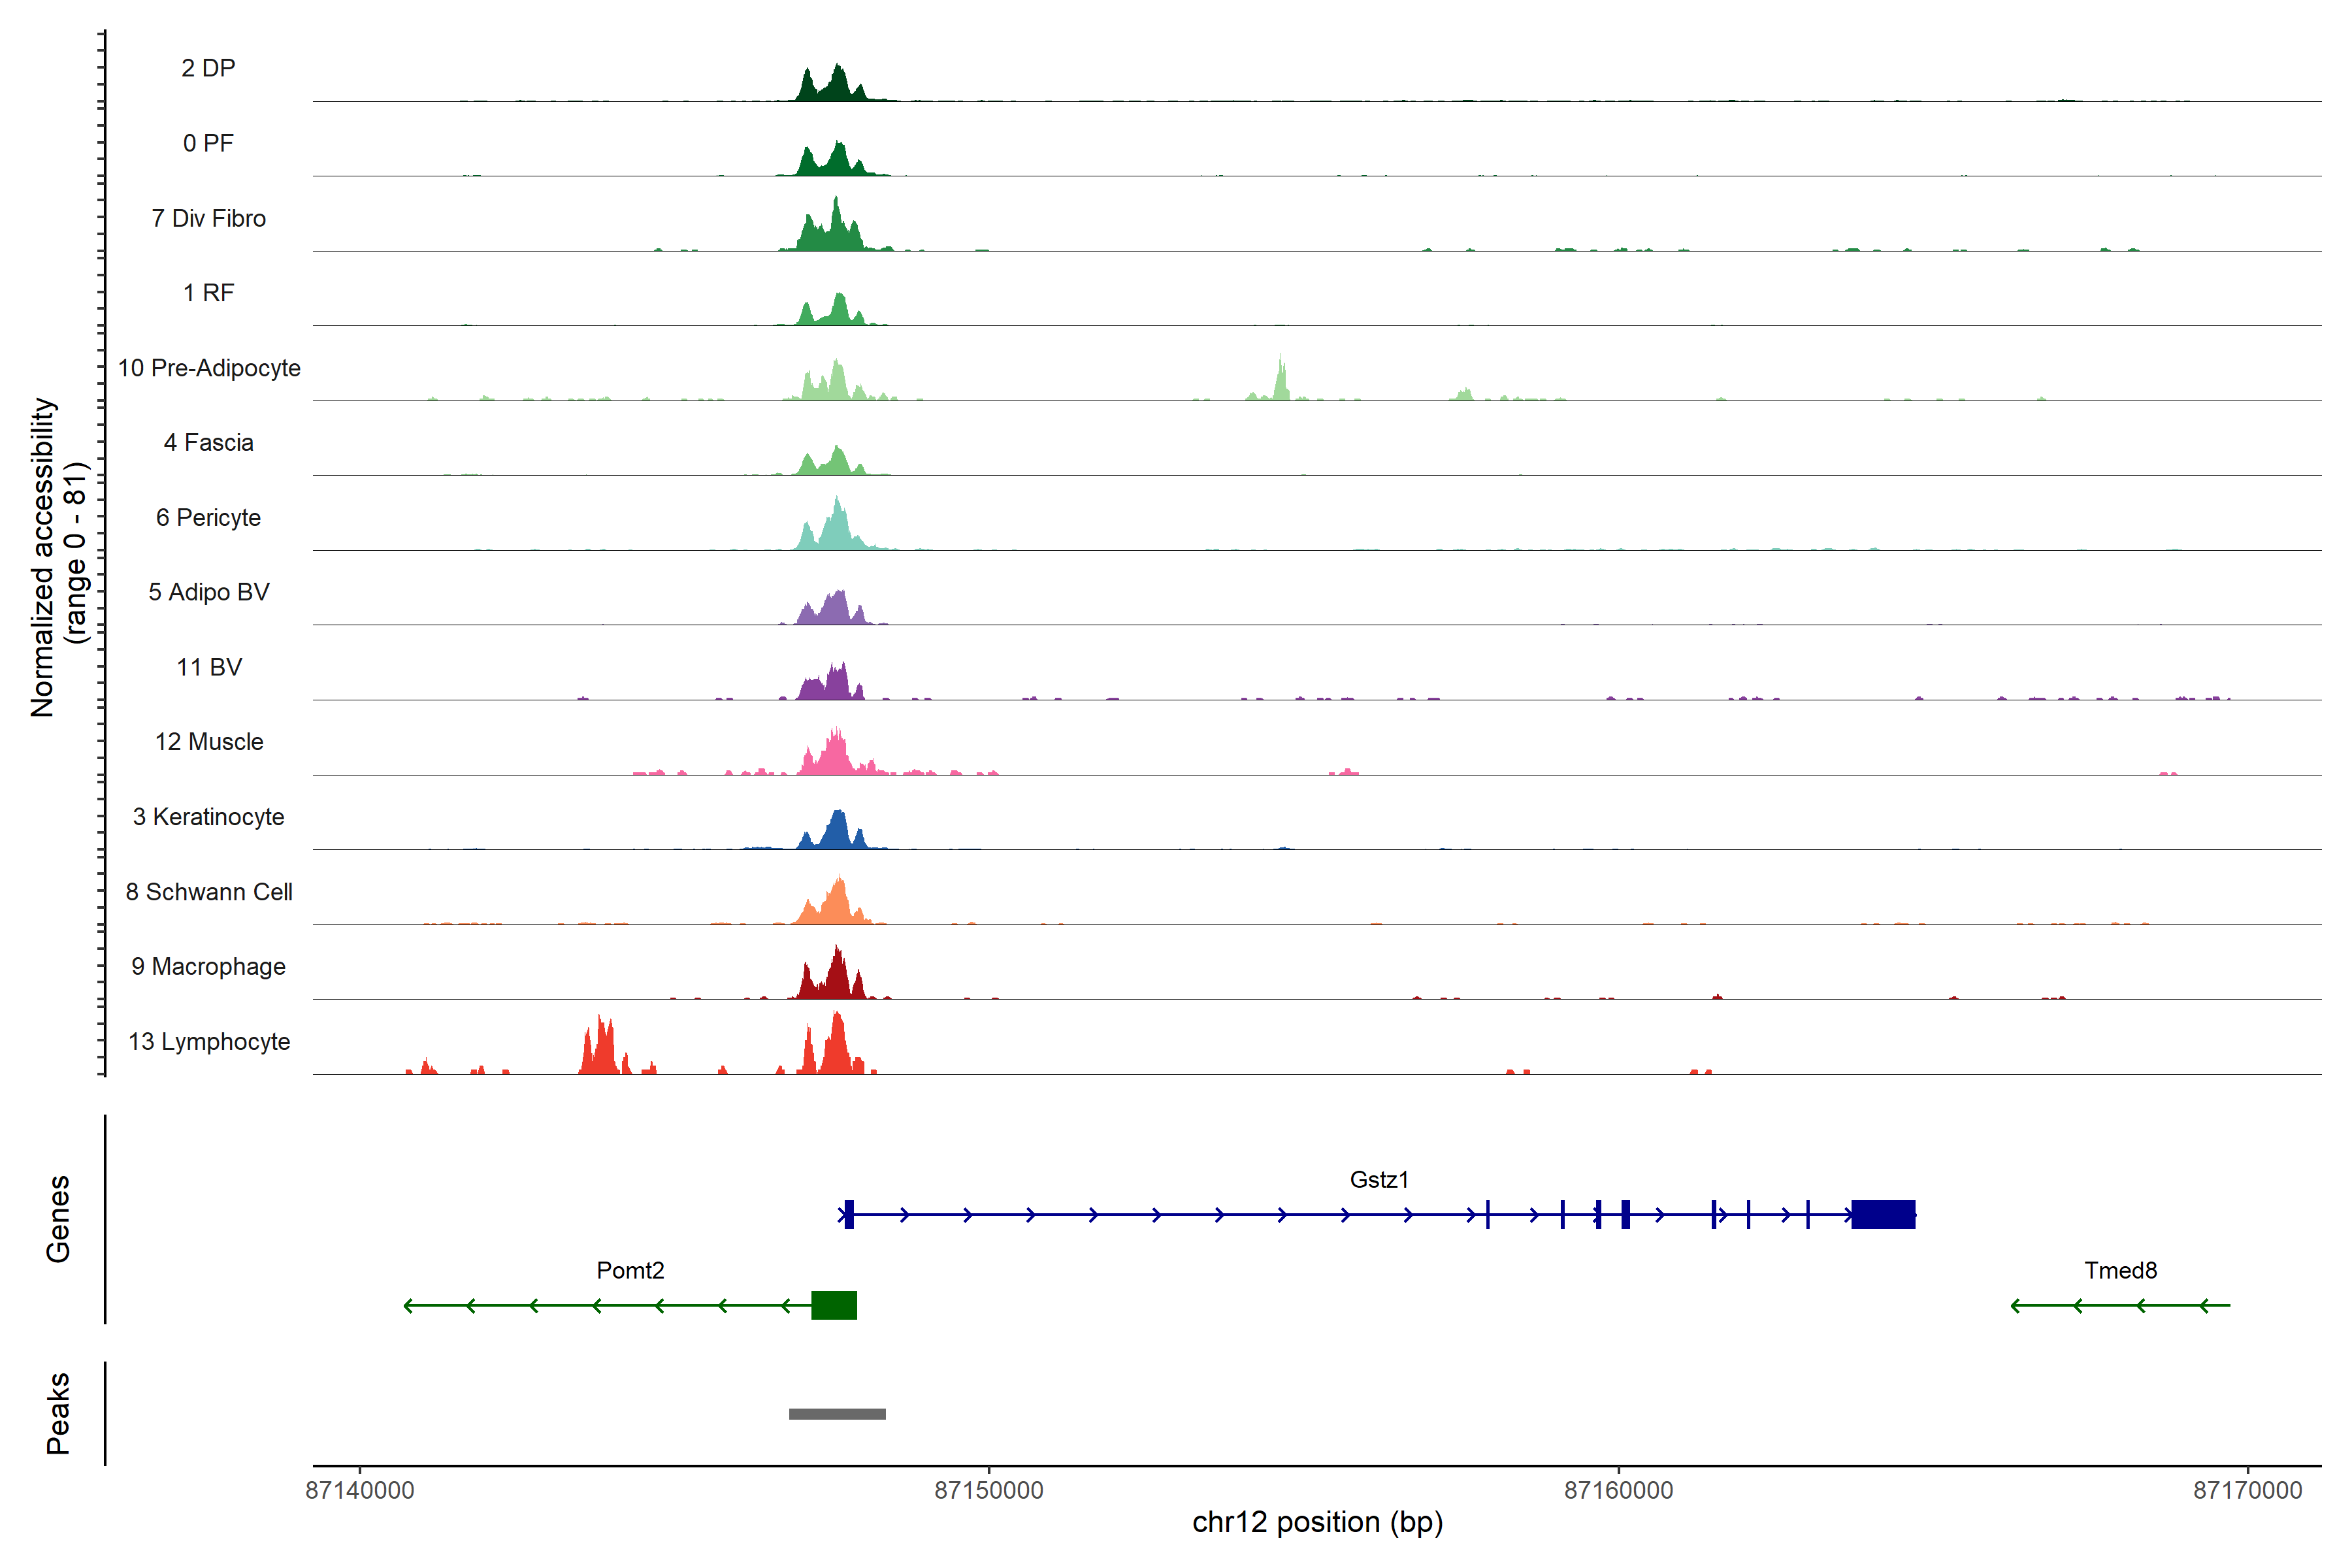Click the chr12 position (bp) axis title
This screenshot has width=2352, height=1568.
1317,1522
